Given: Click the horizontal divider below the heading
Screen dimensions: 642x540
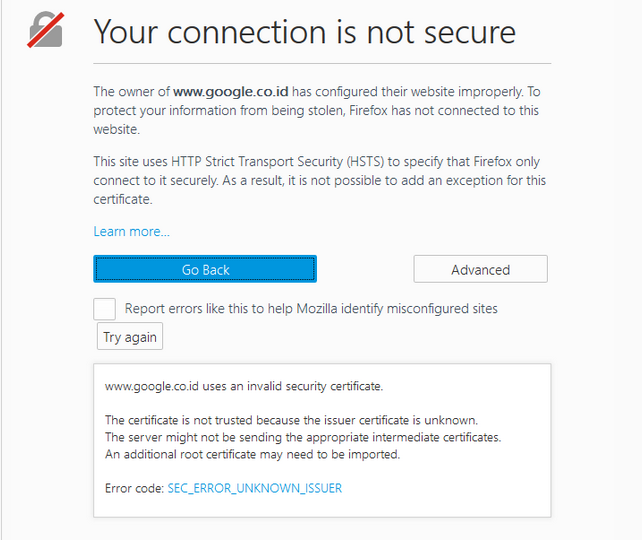Looking at the screenshot, I should (322, 63).
